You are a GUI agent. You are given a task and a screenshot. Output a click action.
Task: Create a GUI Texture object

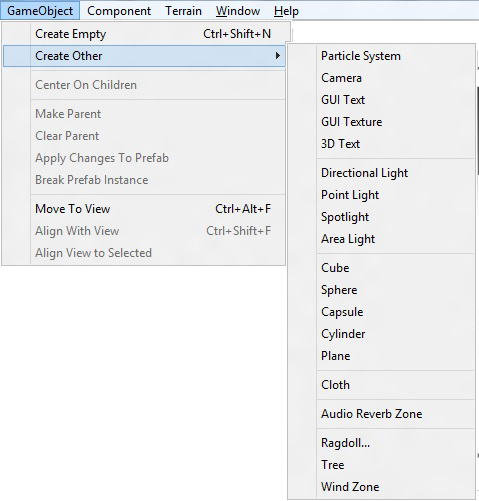pos(381,122)
